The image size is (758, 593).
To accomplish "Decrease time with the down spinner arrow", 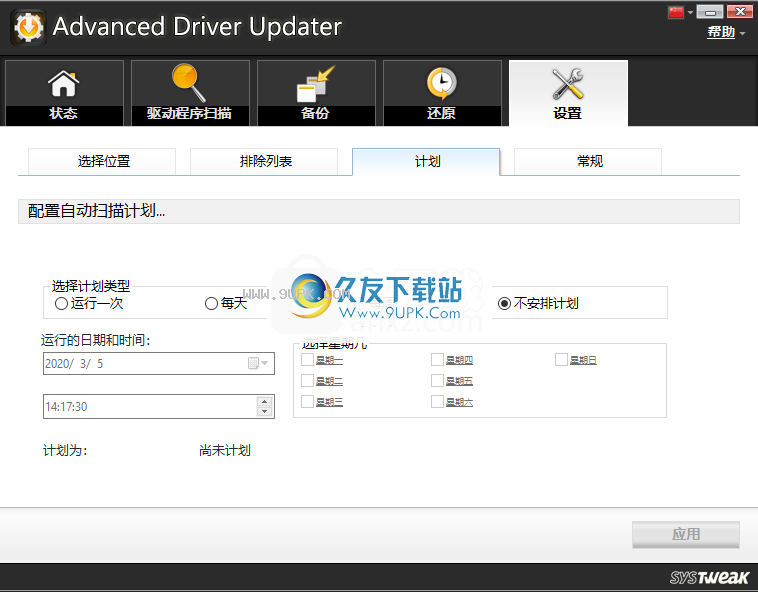I will [x=264, y=412].
